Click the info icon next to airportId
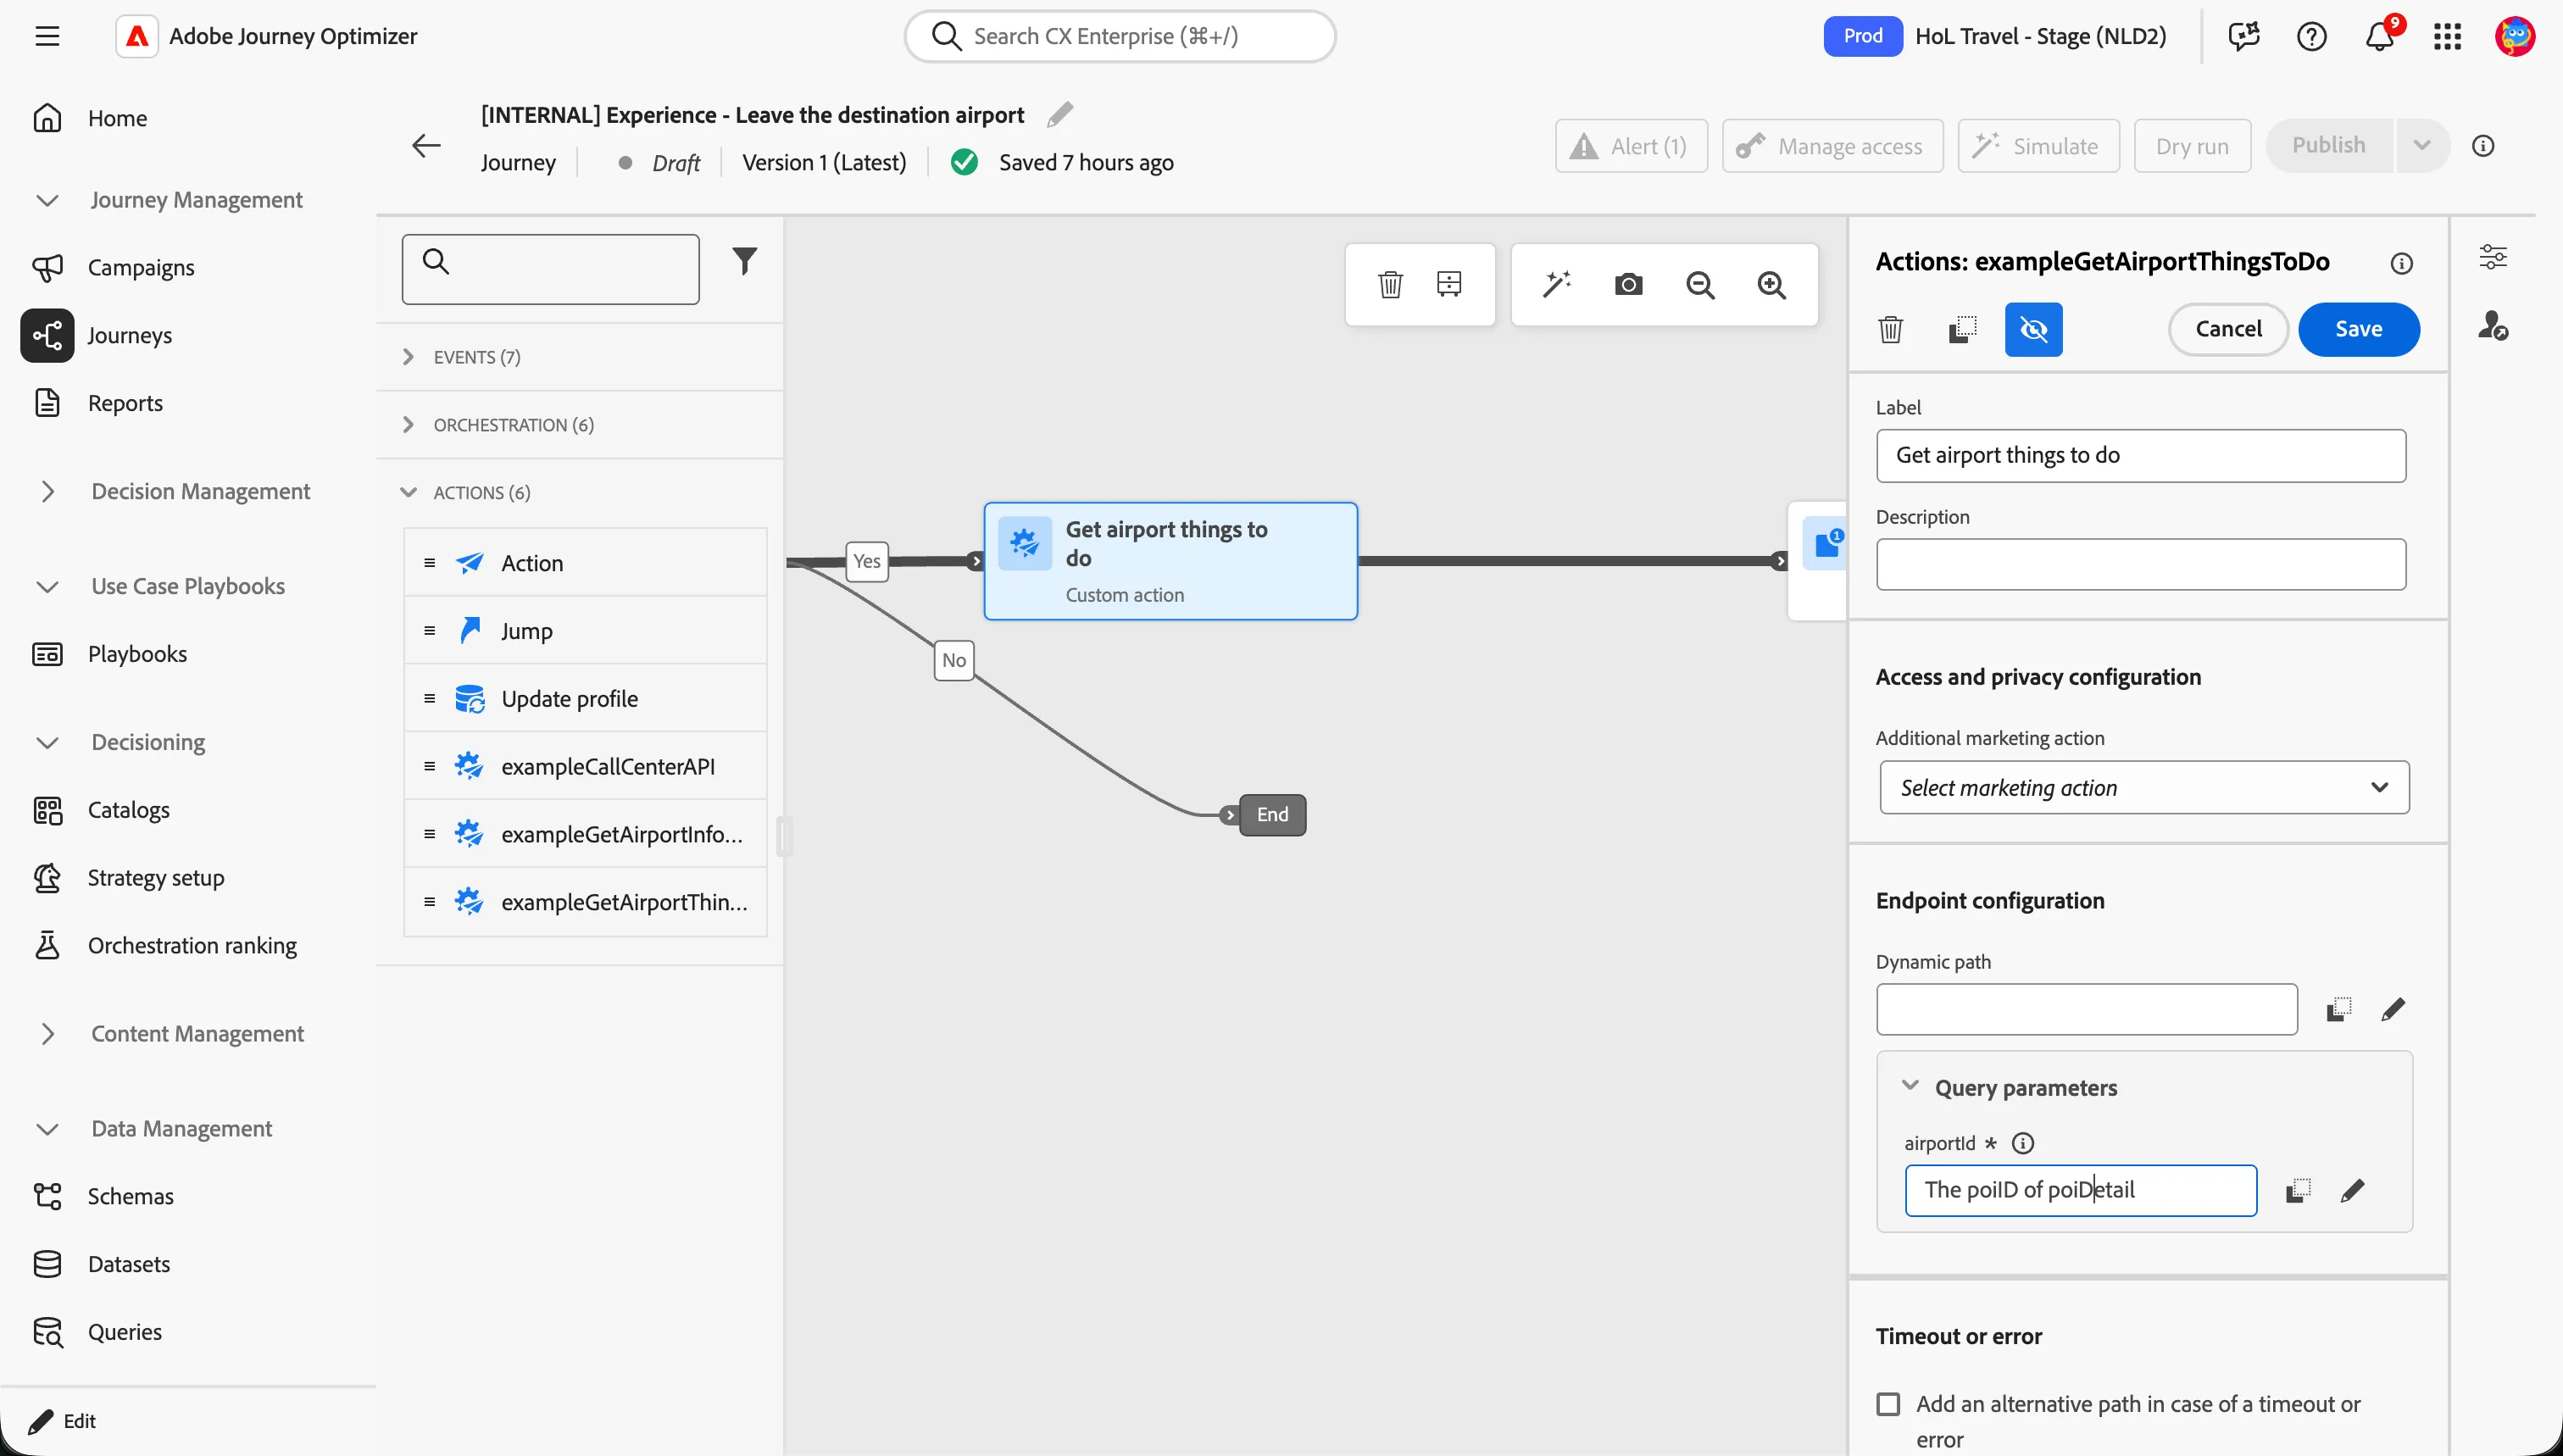Screen dimensions: 2563x1456 coord(2022,1143)
